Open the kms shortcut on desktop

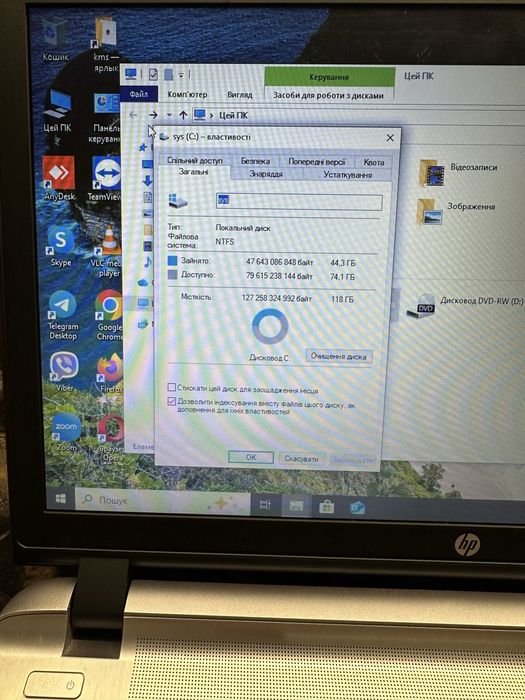coord(106,44)
